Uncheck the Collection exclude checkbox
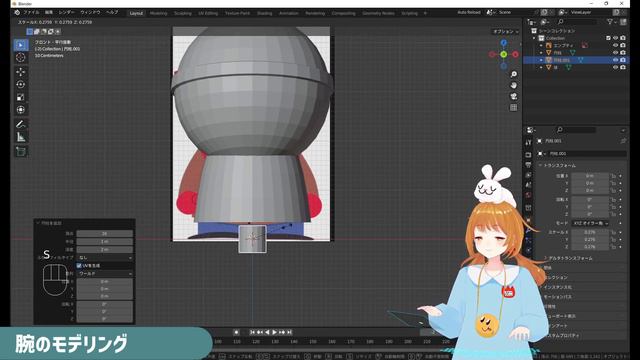The height and width of the screenshot is (360, 640). [x=608, y=38]
